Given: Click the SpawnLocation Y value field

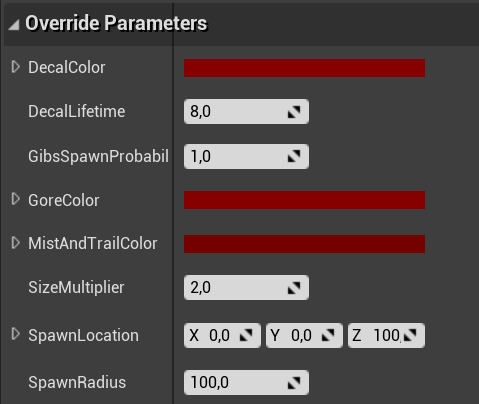Looking at the screenshot, I should pyautogui.click(x=304, y=335).
